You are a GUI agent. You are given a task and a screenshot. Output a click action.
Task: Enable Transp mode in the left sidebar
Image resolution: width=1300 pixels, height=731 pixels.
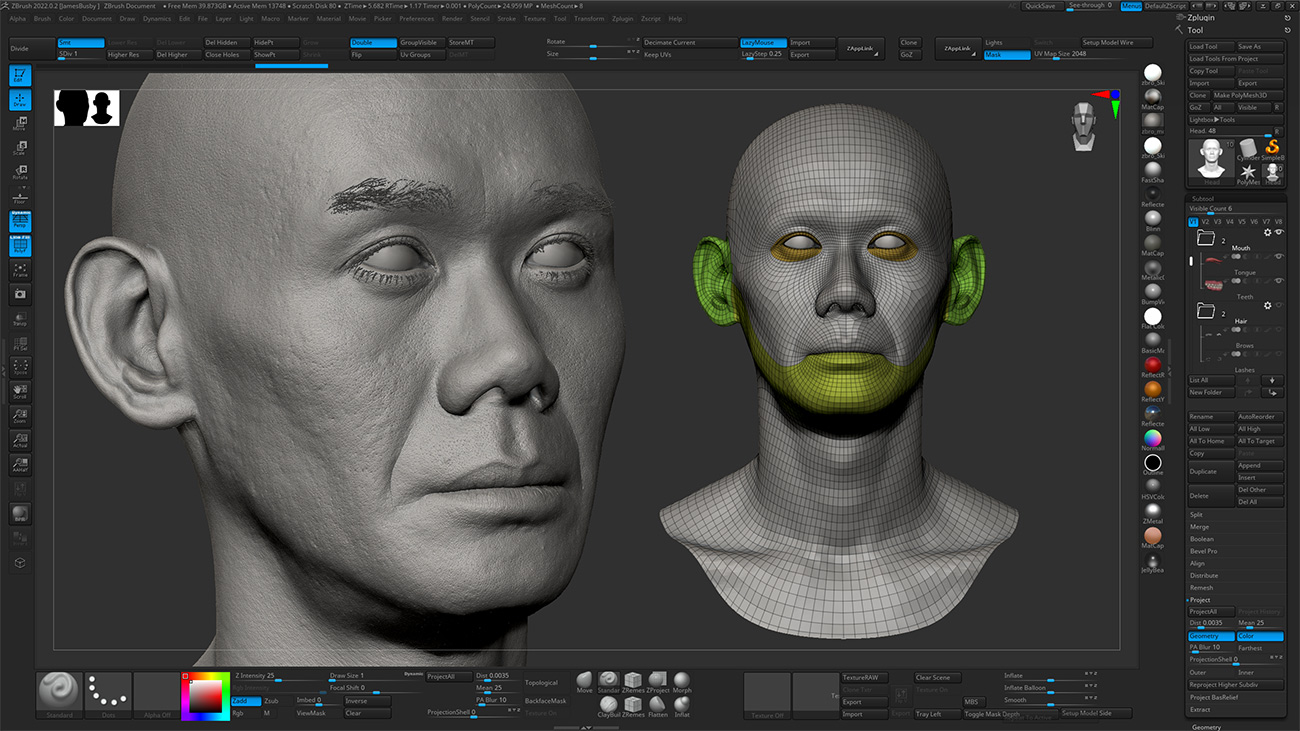[x=20, y=318]
